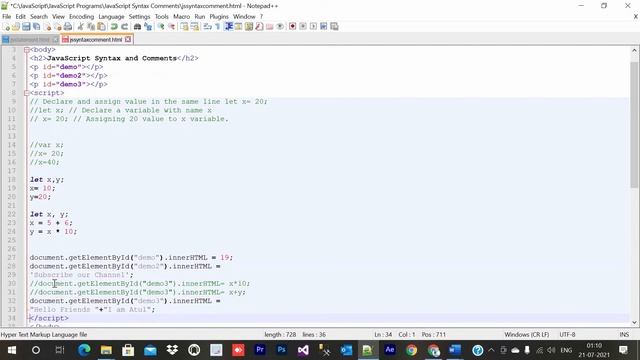Click the Copy toolbar icon

(x=91, y=27)
